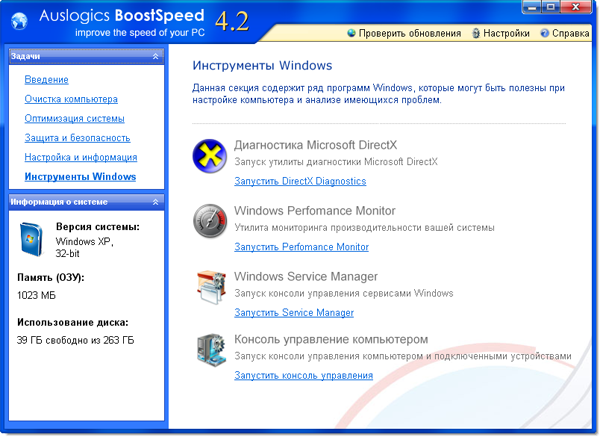Click the Auslogics globe logo icon
This screenshot has height=437, width=600.
point(19,21)
